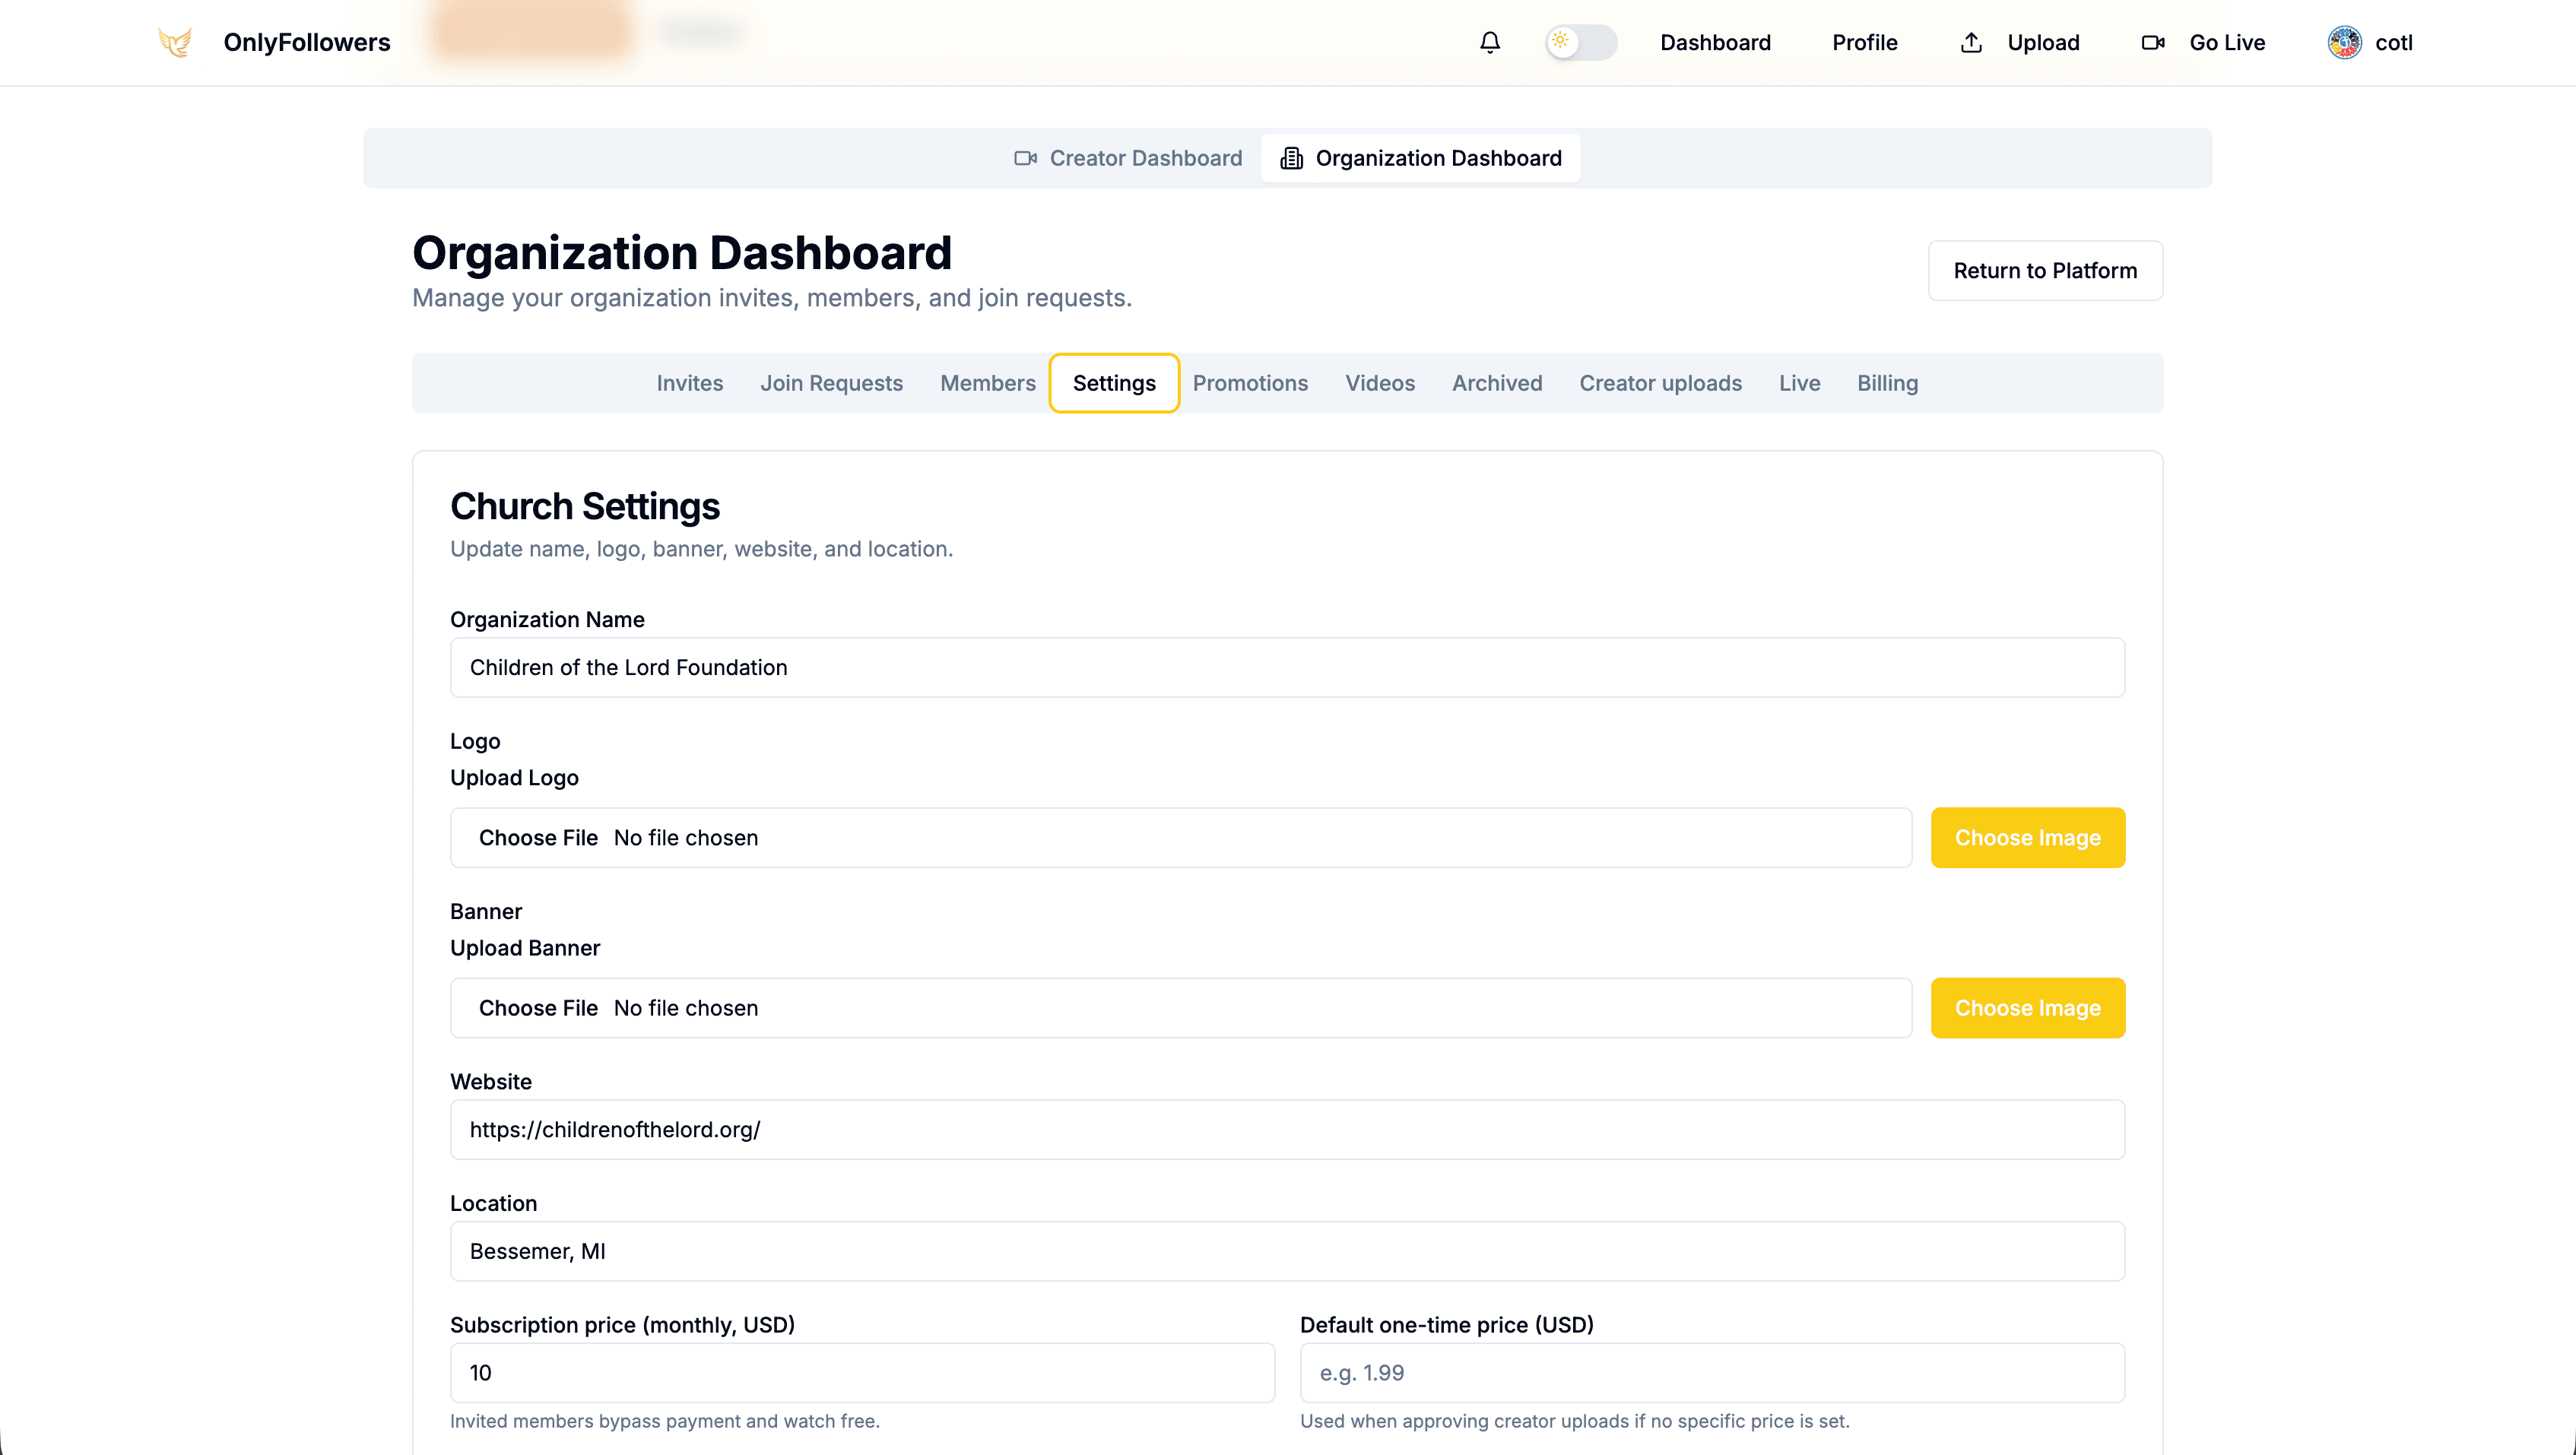Screen dimensions: 2576x1455
Task: Click the Go Live camera icon
Action: pyautogui.click(x=2153, y=42)
